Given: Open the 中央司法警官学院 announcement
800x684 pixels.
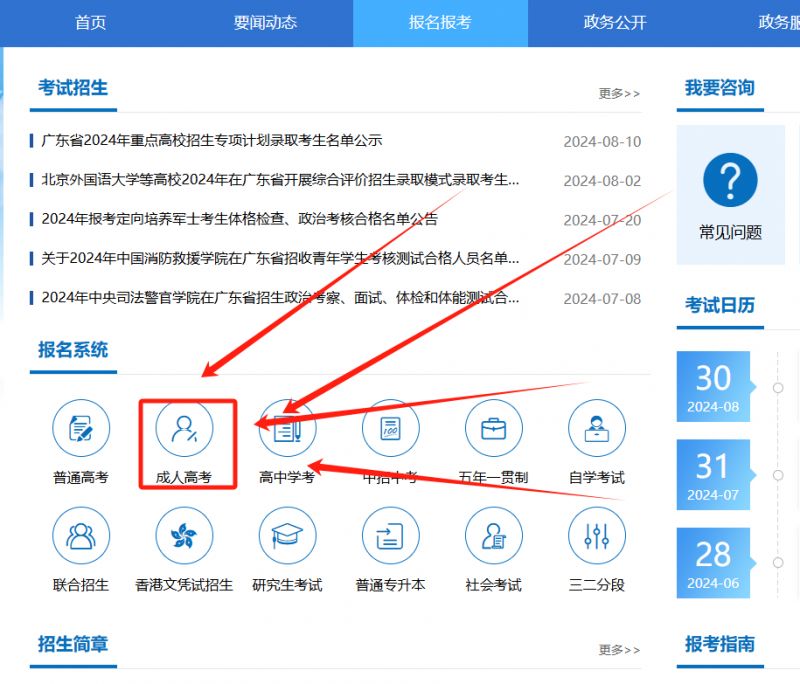Looking at the screenshot, I should 280,297.
